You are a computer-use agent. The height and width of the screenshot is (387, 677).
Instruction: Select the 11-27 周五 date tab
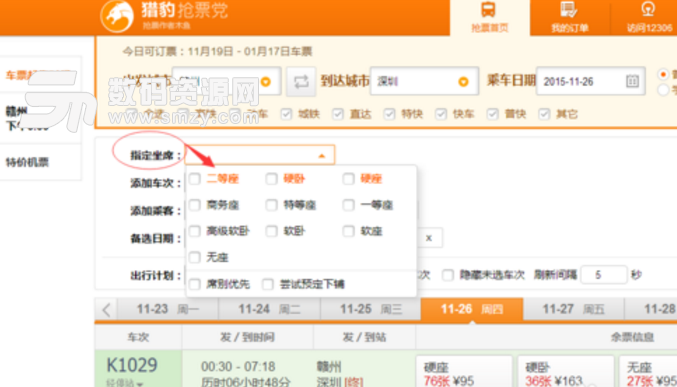574,309
